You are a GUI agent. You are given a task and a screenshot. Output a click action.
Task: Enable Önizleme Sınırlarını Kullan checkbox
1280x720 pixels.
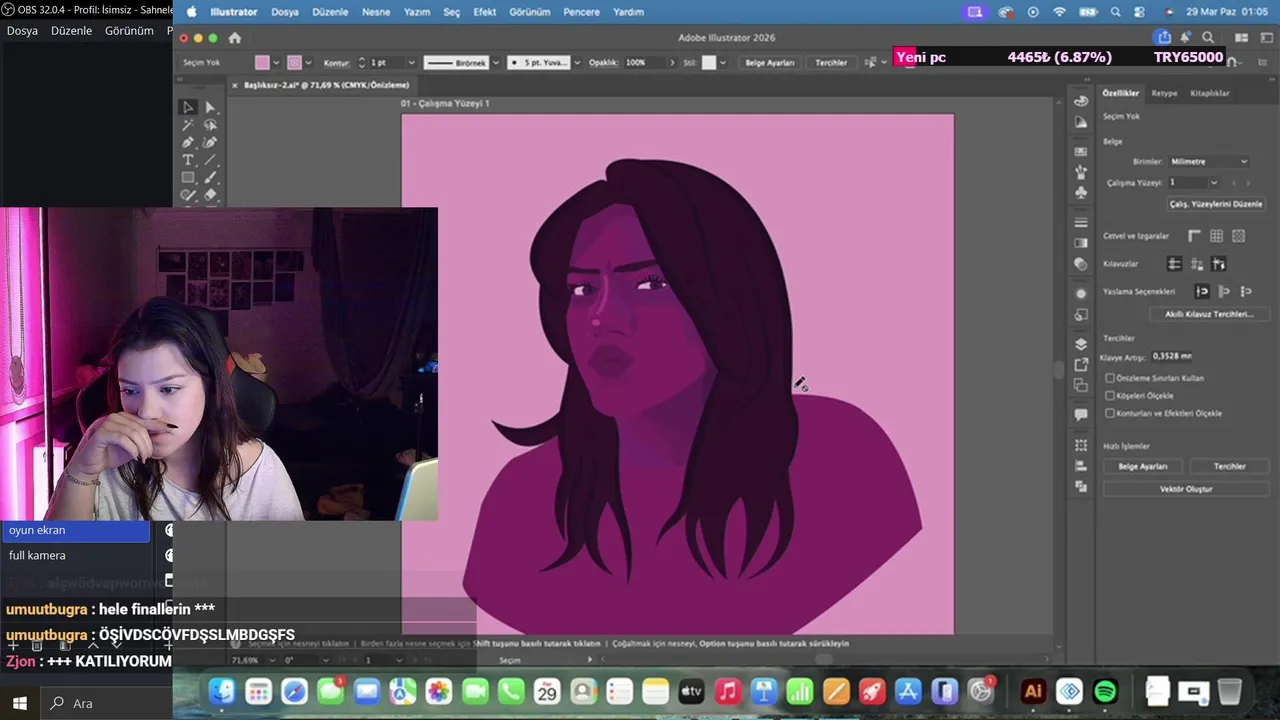click(1110, 378)
